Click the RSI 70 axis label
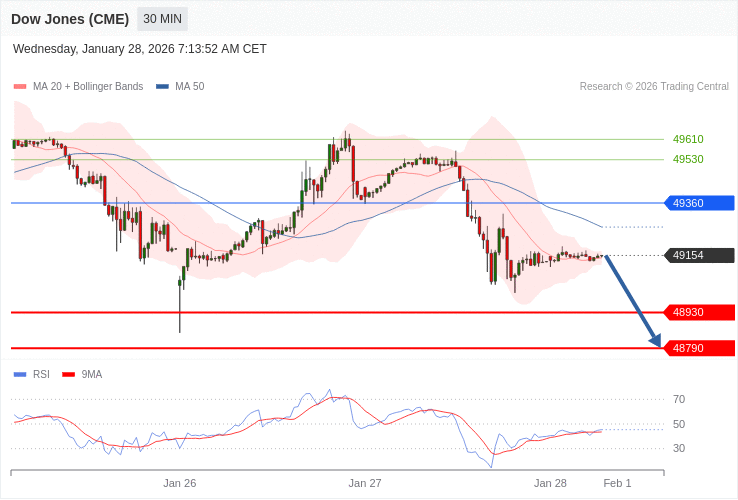The width and height of the screenshot is (738, 500). (679, 399)
